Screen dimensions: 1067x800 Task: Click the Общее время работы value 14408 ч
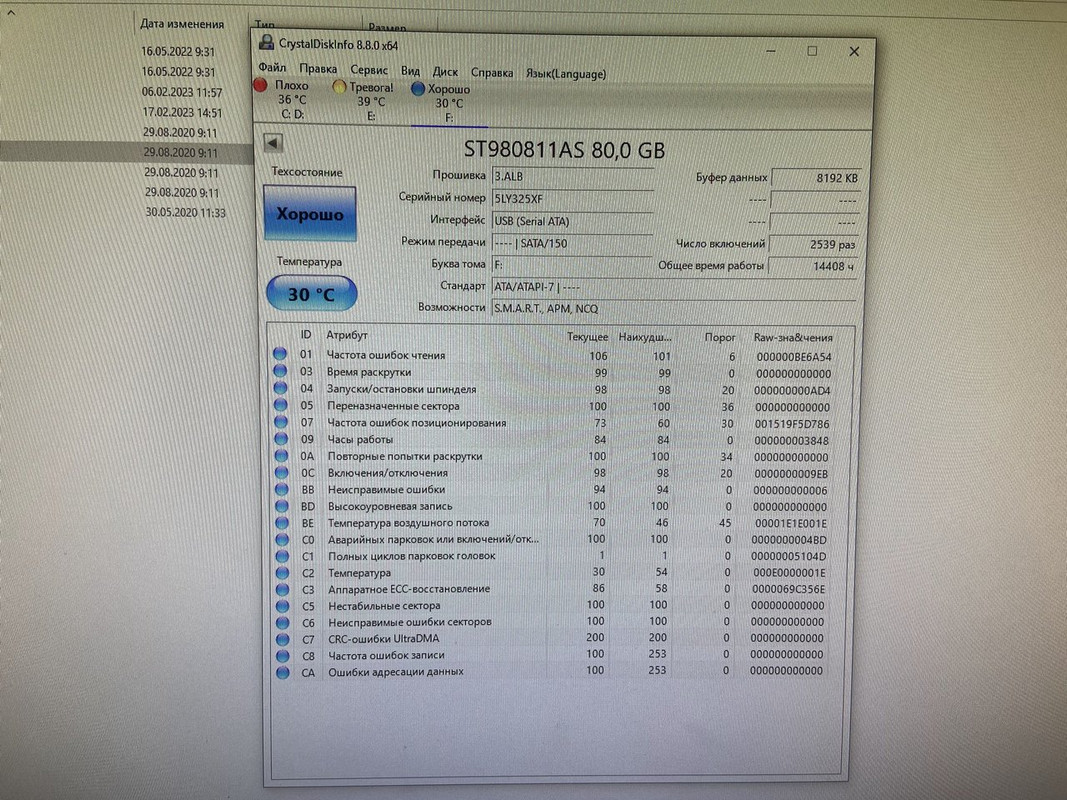pos(812,266)
